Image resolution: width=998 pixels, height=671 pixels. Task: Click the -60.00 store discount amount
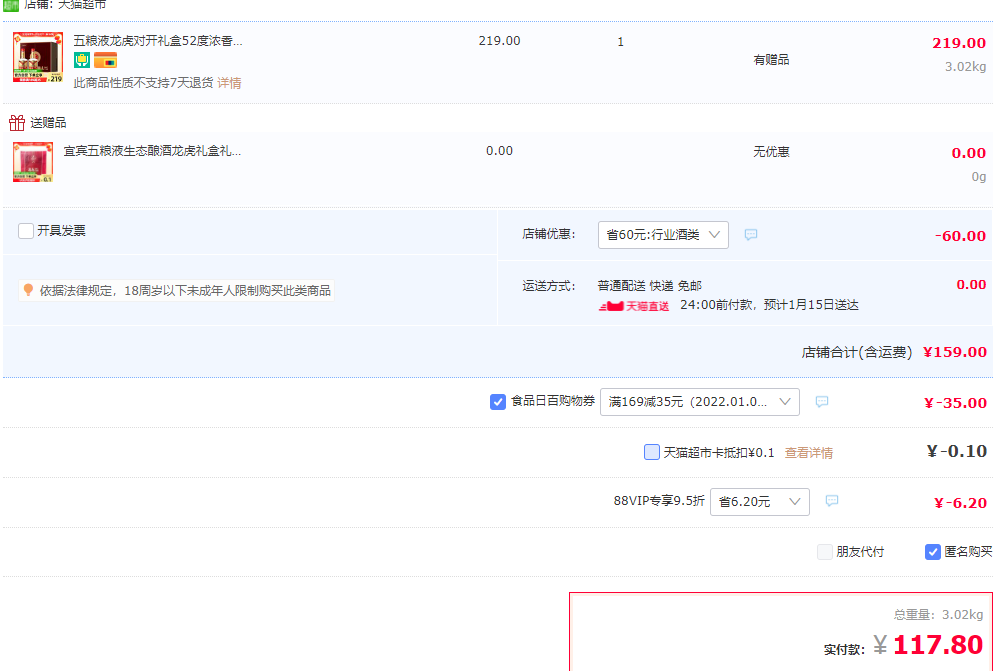point(960,236)
